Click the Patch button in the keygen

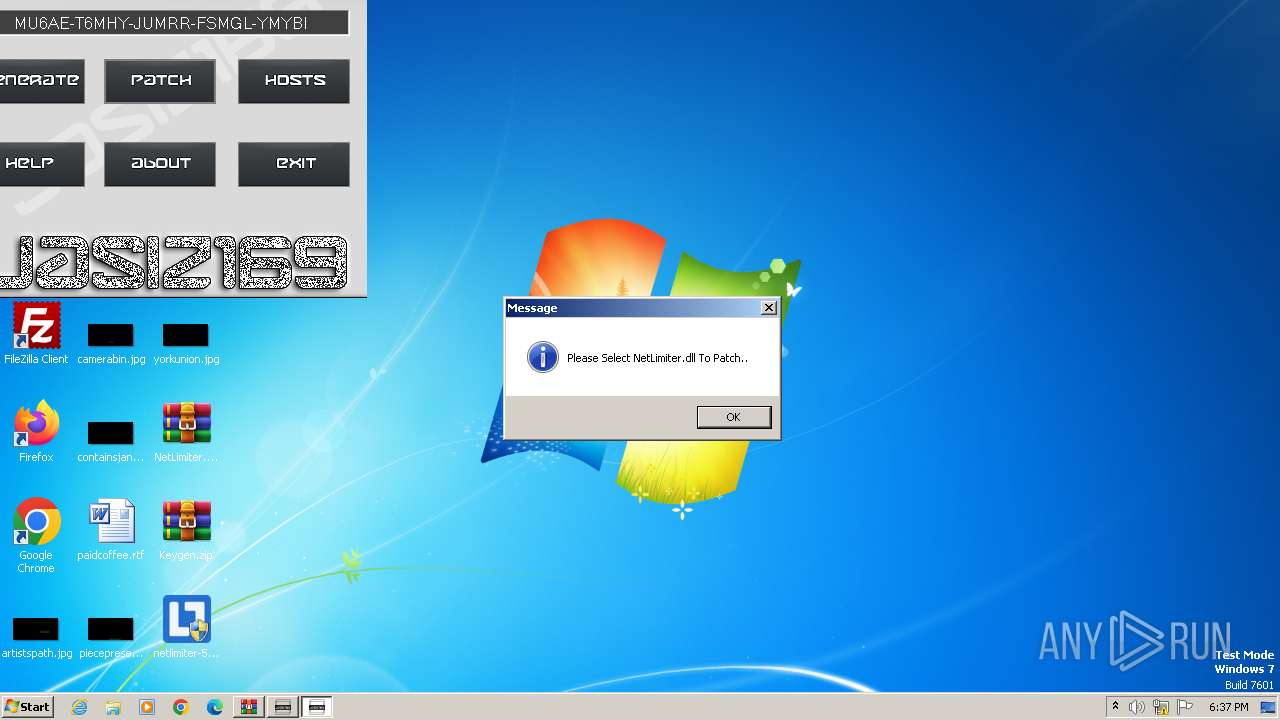160,80
